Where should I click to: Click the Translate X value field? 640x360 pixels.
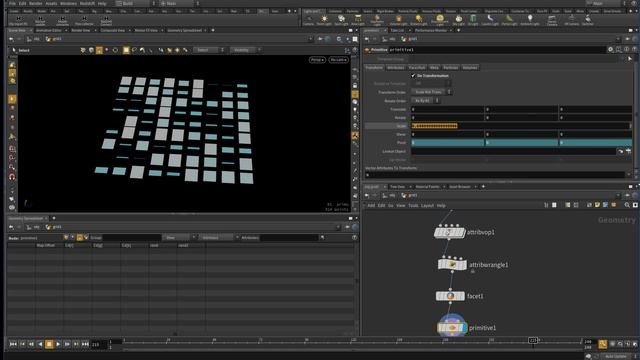(x=447, y=109)
